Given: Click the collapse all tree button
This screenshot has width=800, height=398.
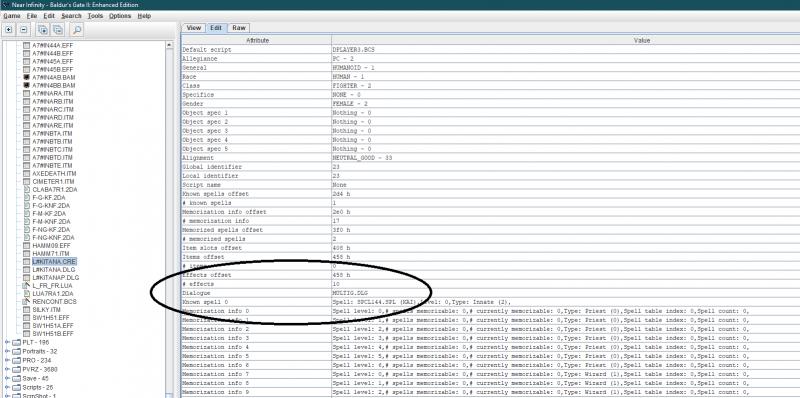Looking at the screenshot, I should (23, 30).
